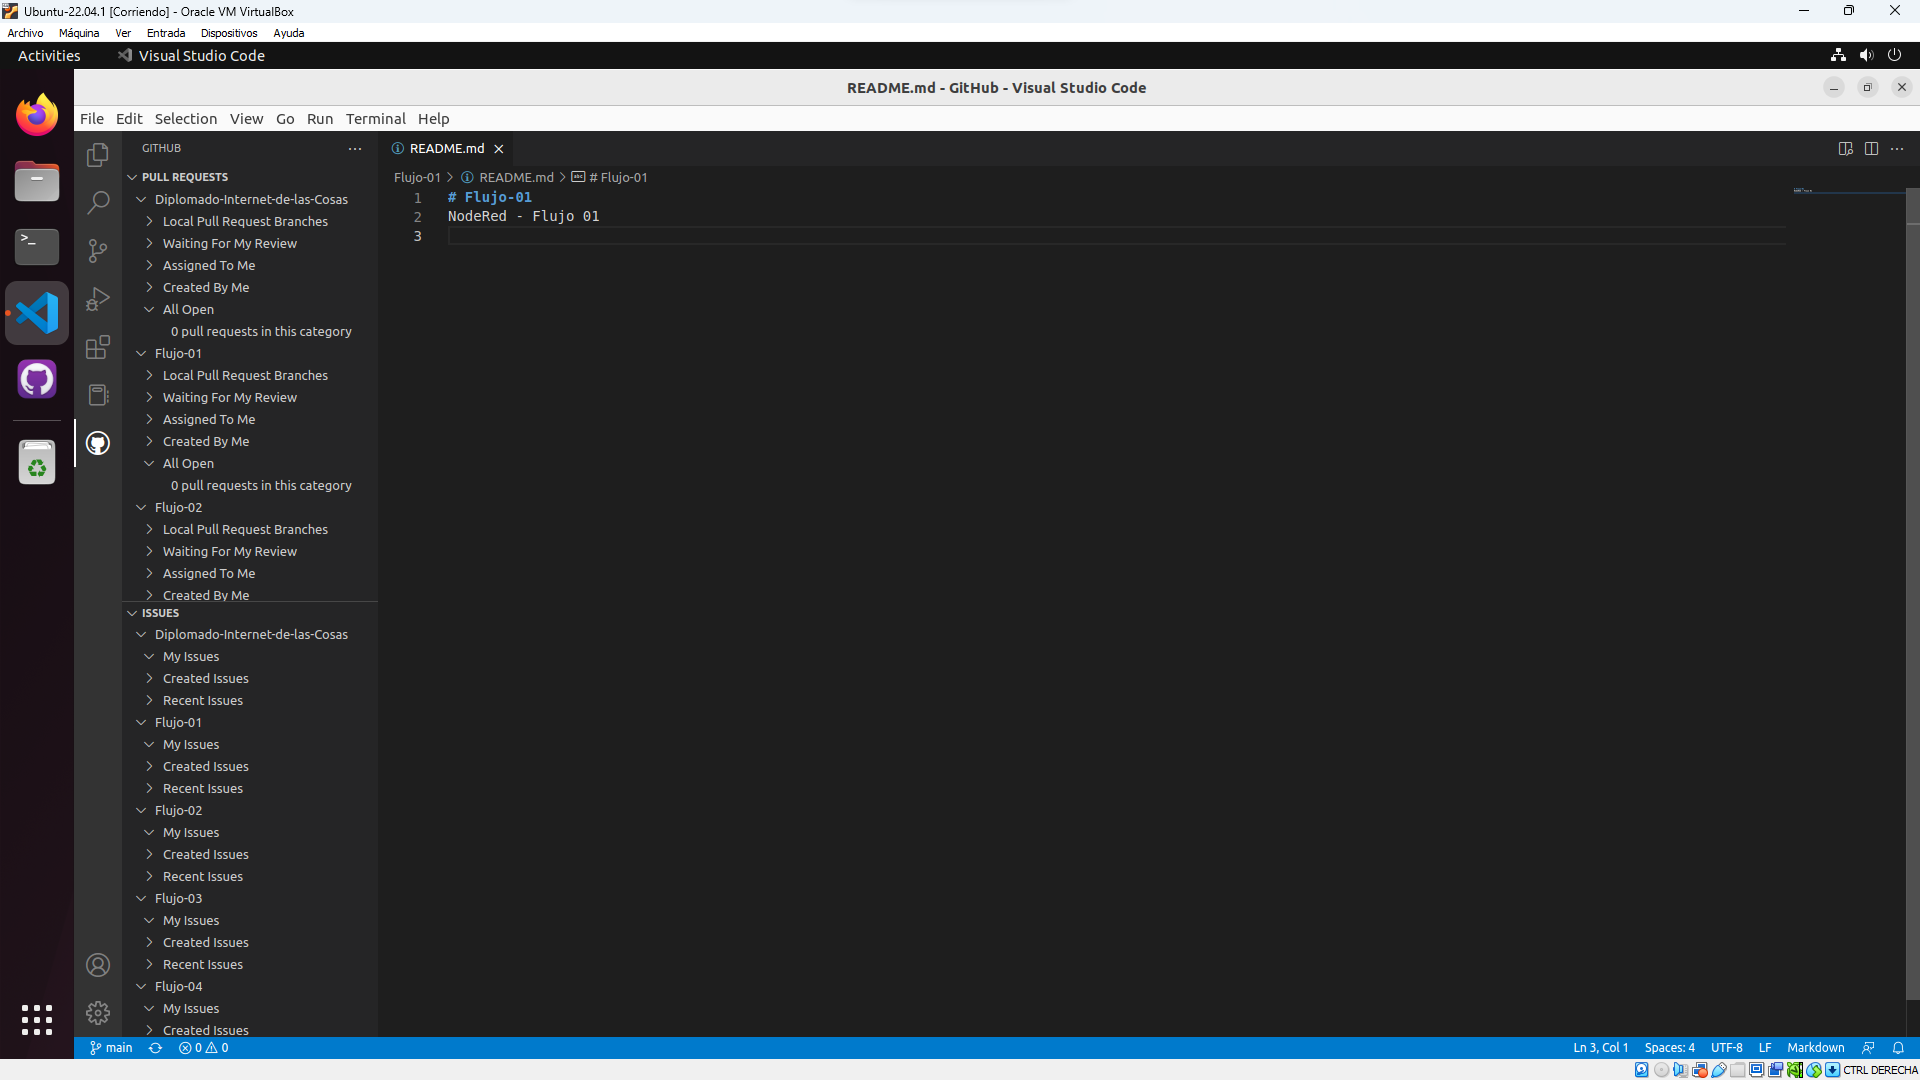Open the Search view in the activity bar
This screenshot has width=1920, height=1080.
click(x=98, y=203)
